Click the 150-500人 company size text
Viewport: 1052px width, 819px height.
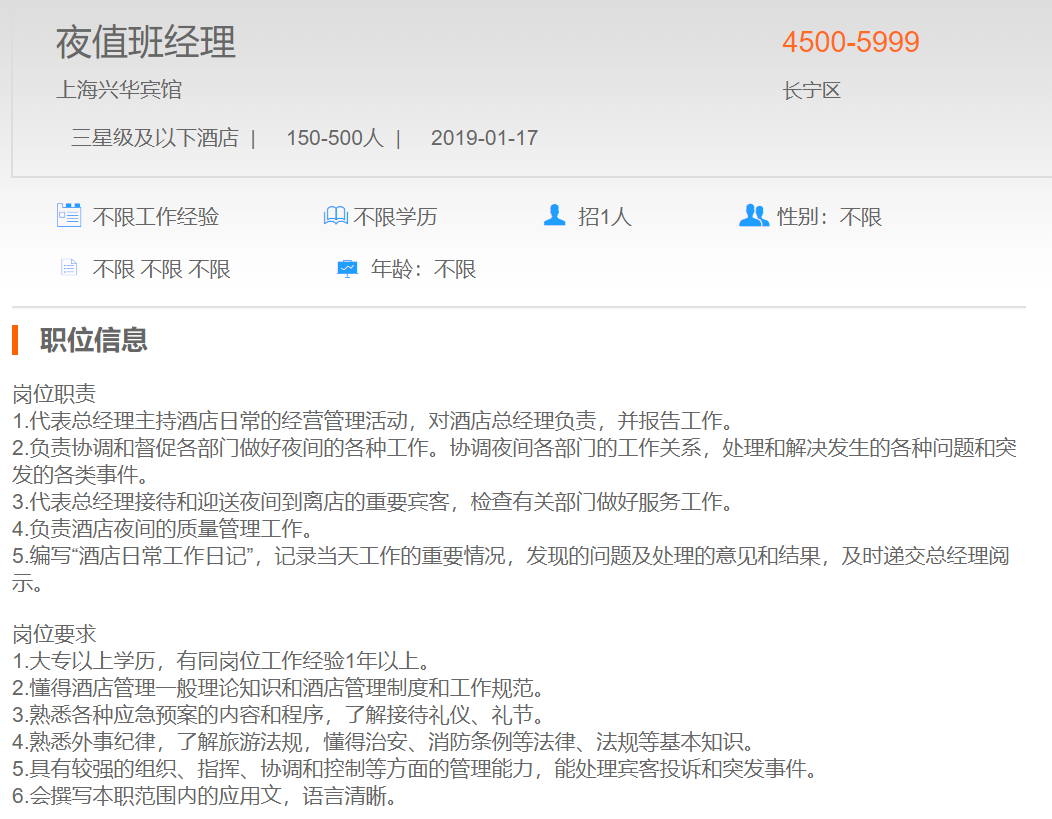coord(334,138)
